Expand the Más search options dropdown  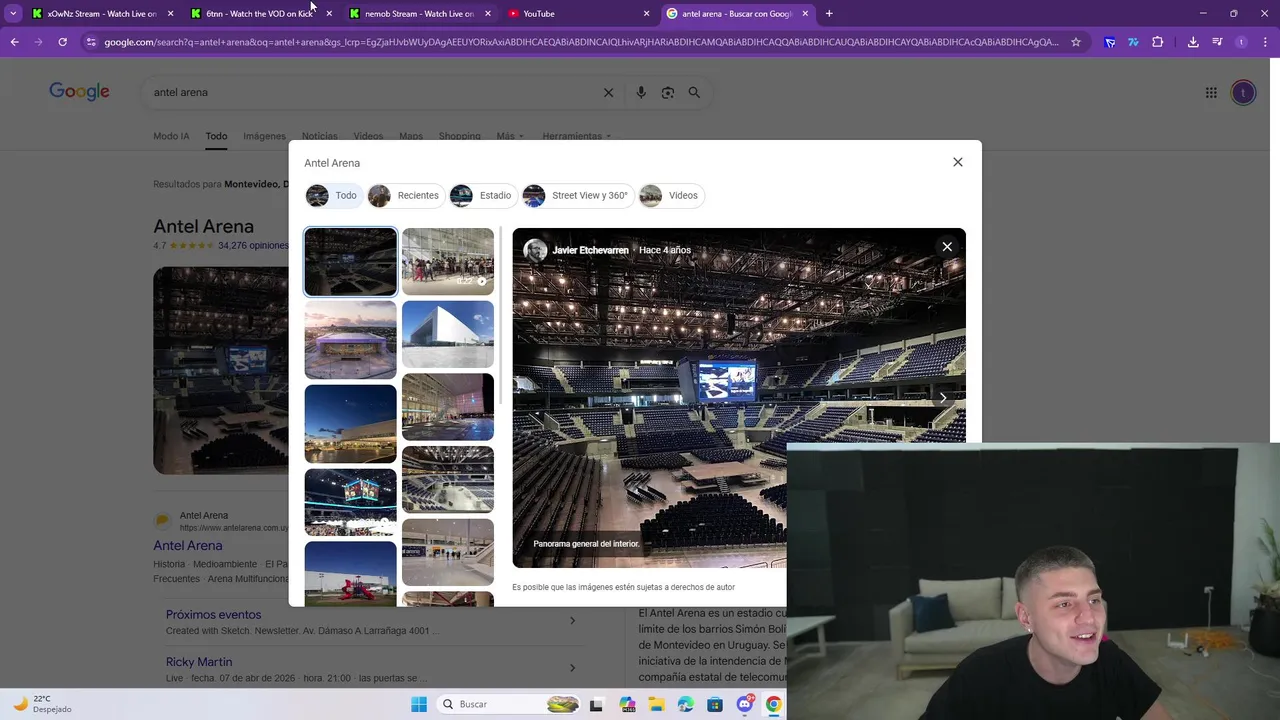(x=510, y=136)
